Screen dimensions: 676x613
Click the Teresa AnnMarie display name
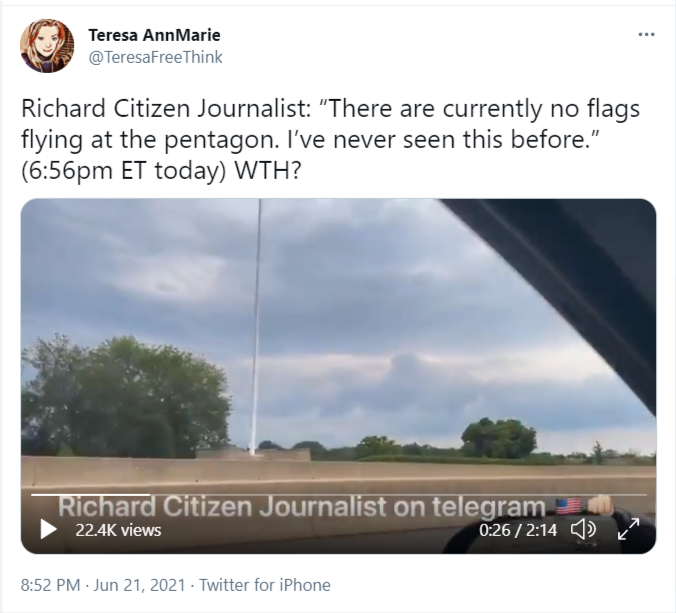point(154,35)
